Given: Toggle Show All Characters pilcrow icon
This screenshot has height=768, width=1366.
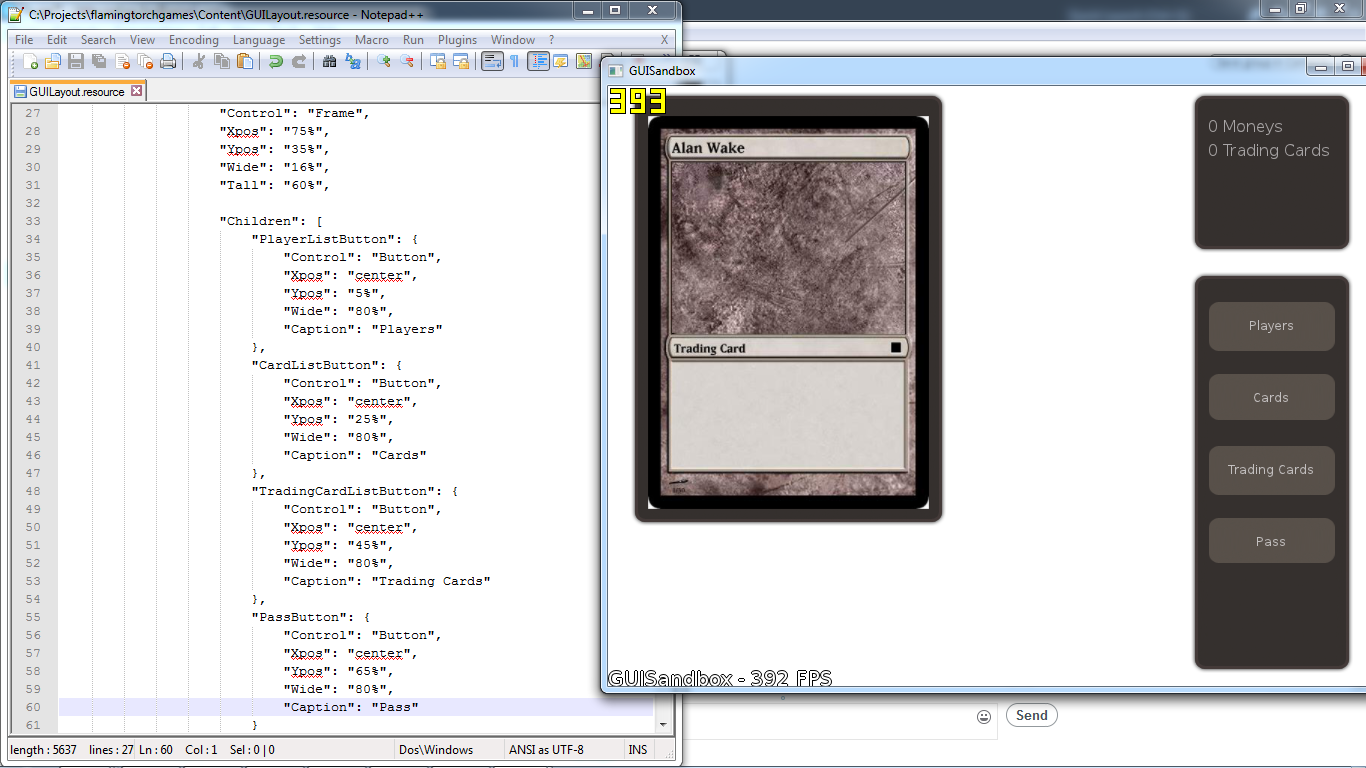Looking at the screenshot, I should click(x=514, y=61).
